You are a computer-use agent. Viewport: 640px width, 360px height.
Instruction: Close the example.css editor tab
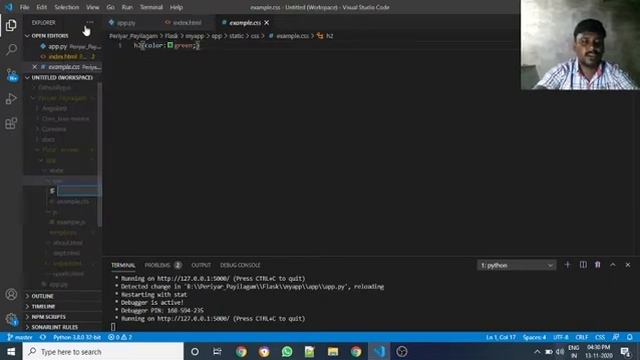click(x=267, y=22)
